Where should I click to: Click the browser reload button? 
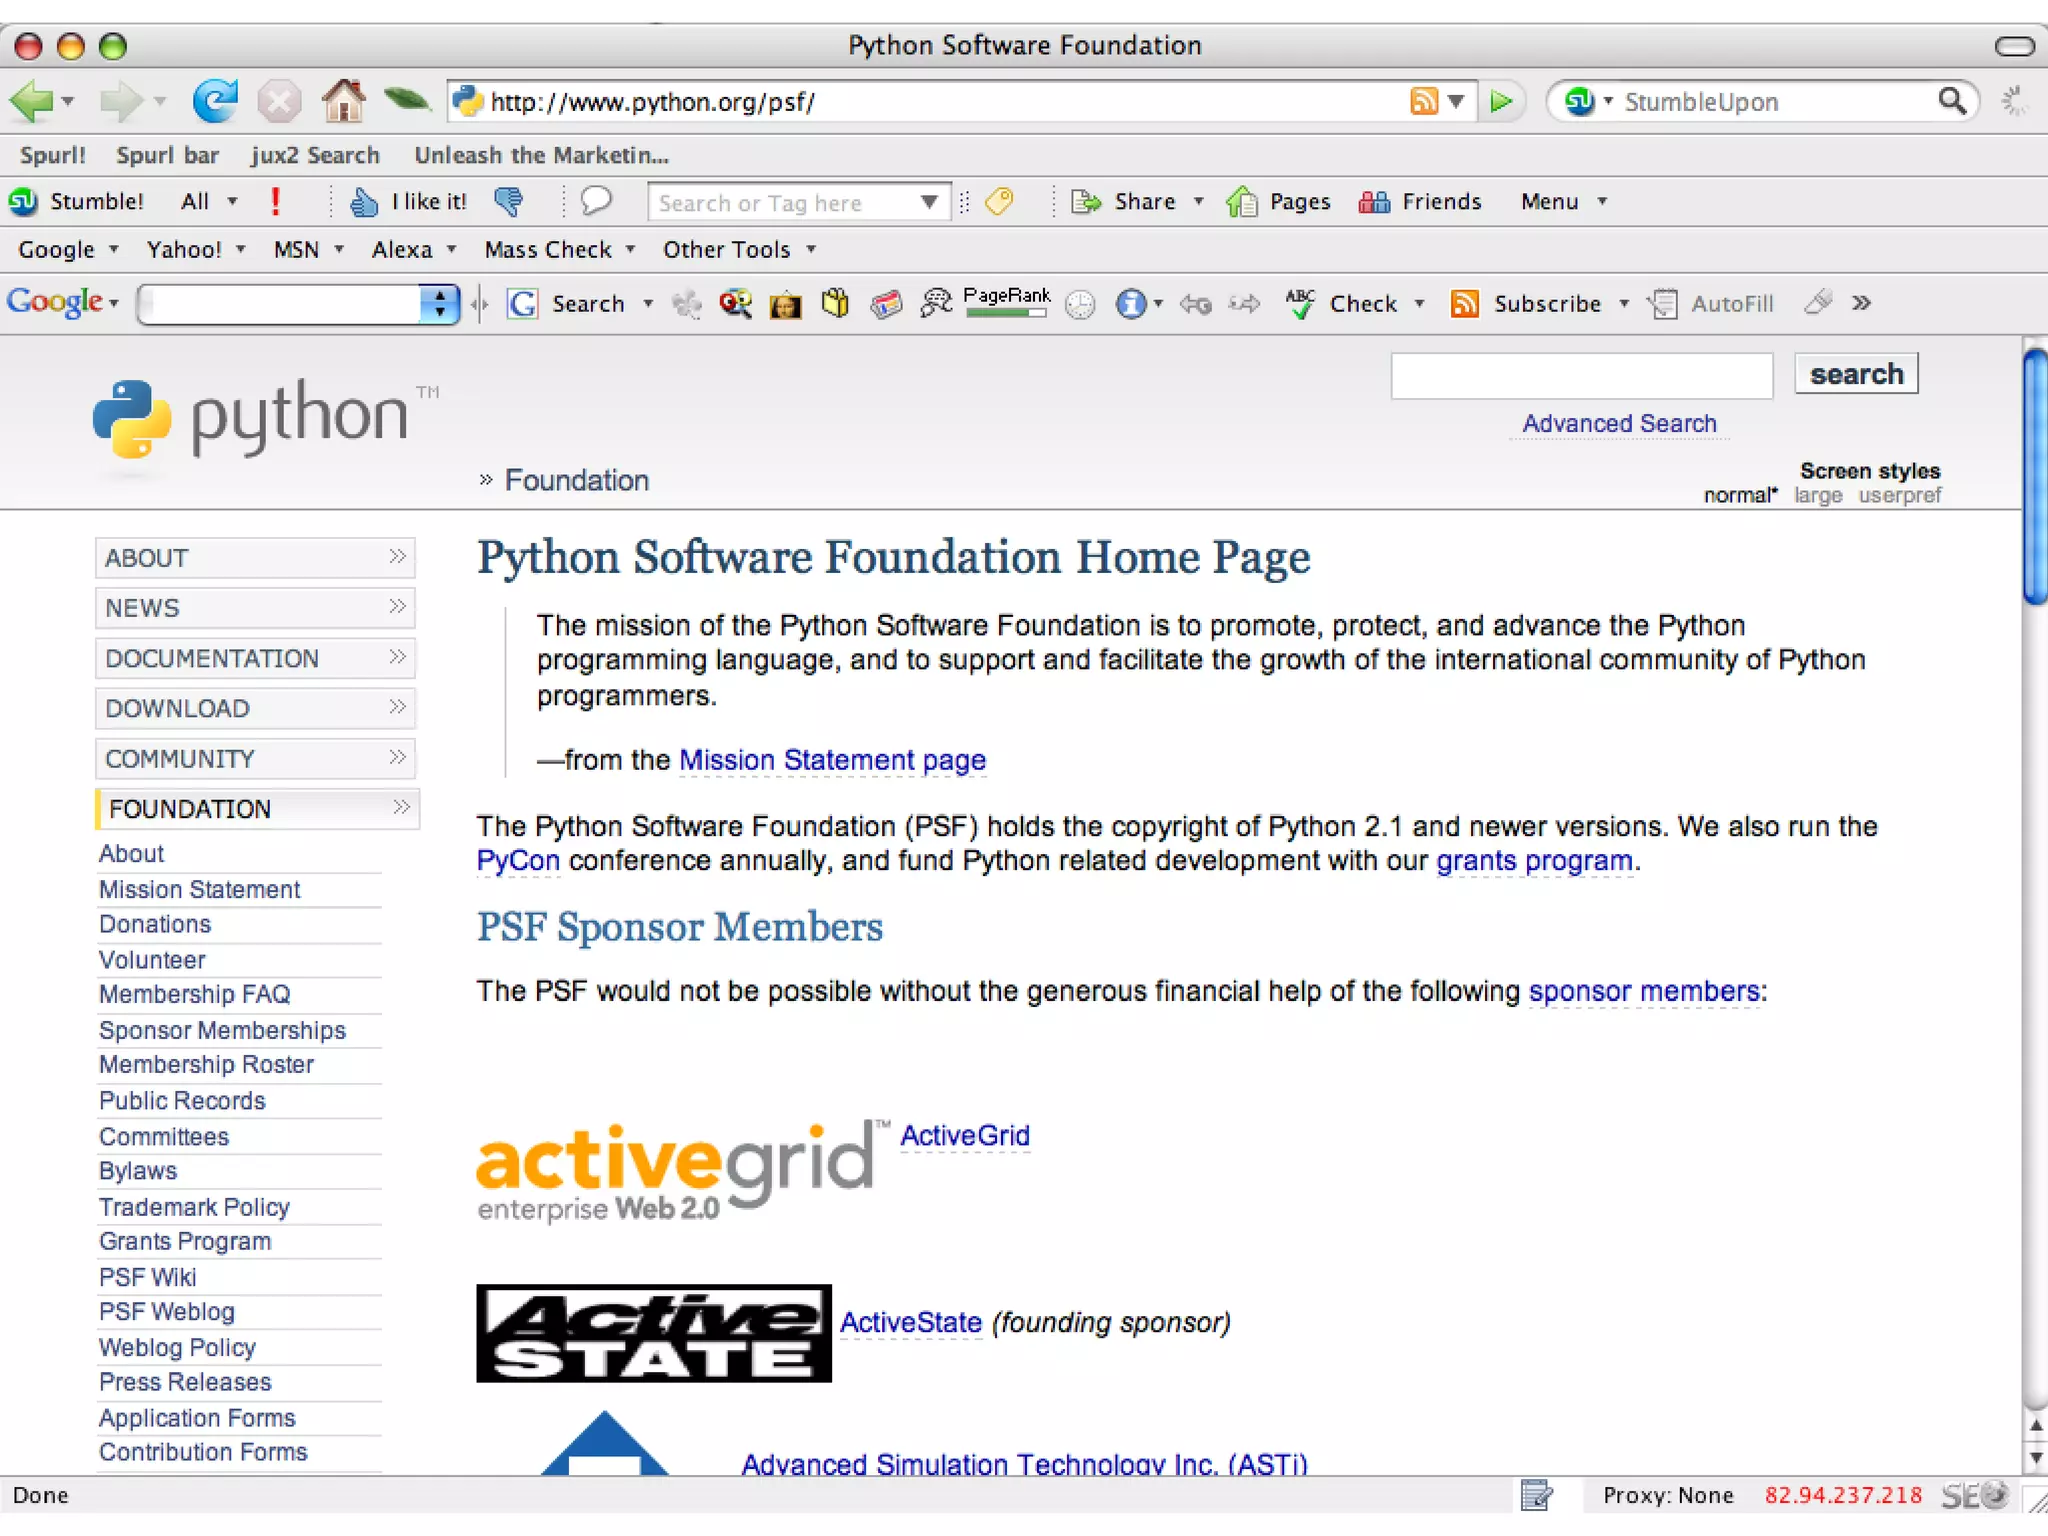(215, 101)
